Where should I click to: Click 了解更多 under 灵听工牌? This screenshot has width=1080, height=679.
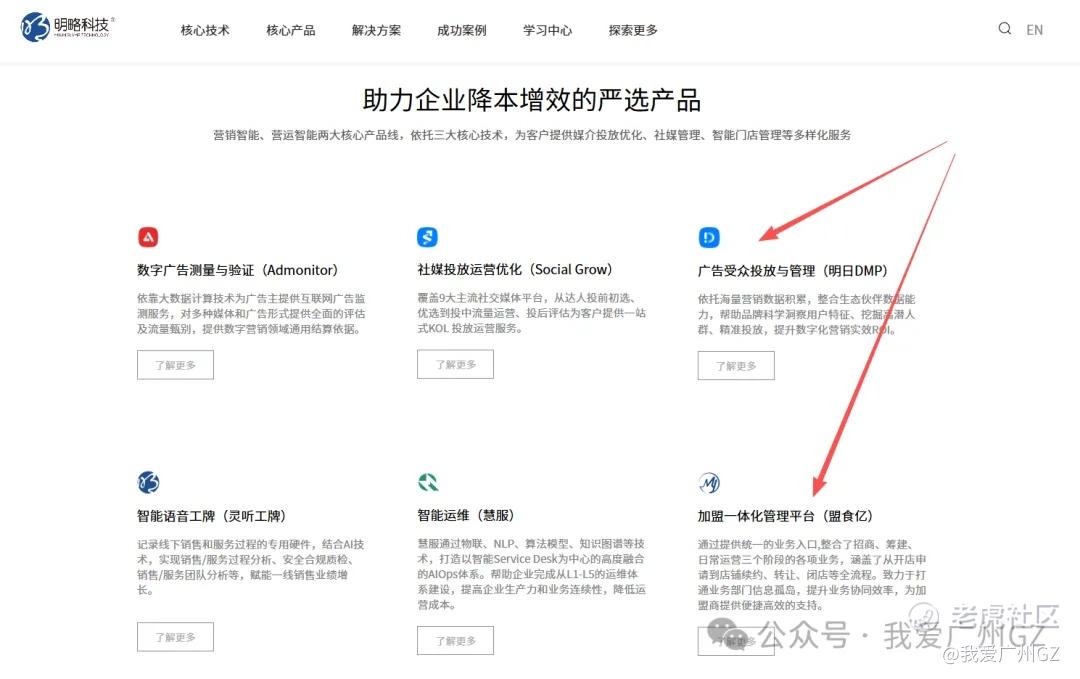pos(176,637)
